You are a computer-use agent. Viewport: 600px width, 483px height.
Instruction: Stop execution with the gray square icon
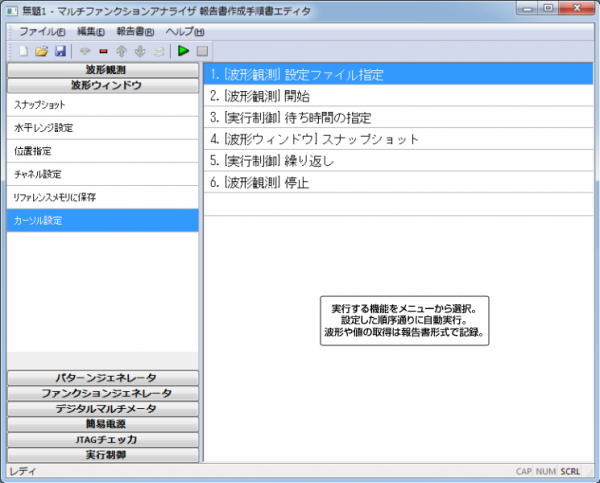click(202, 51)
